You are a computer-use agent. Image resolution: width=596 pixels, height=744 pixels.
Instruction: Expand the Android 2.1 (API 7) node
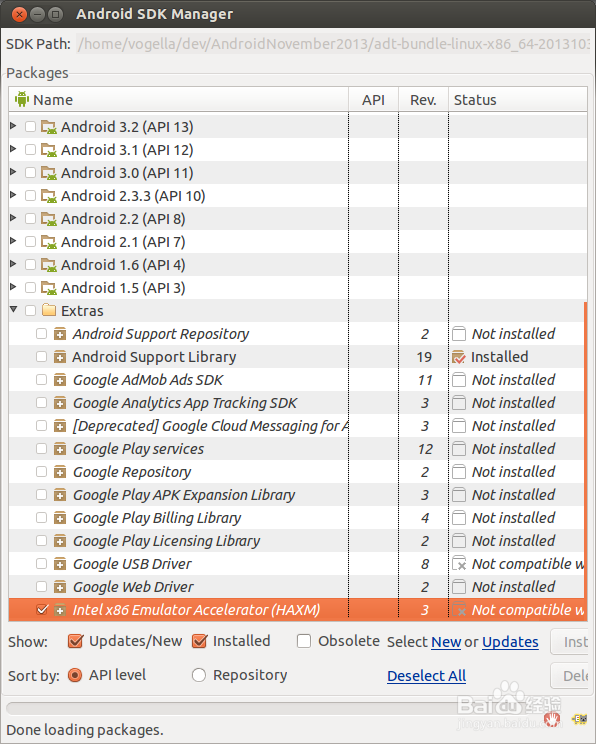pyautogui.click(x=13, y=241)
